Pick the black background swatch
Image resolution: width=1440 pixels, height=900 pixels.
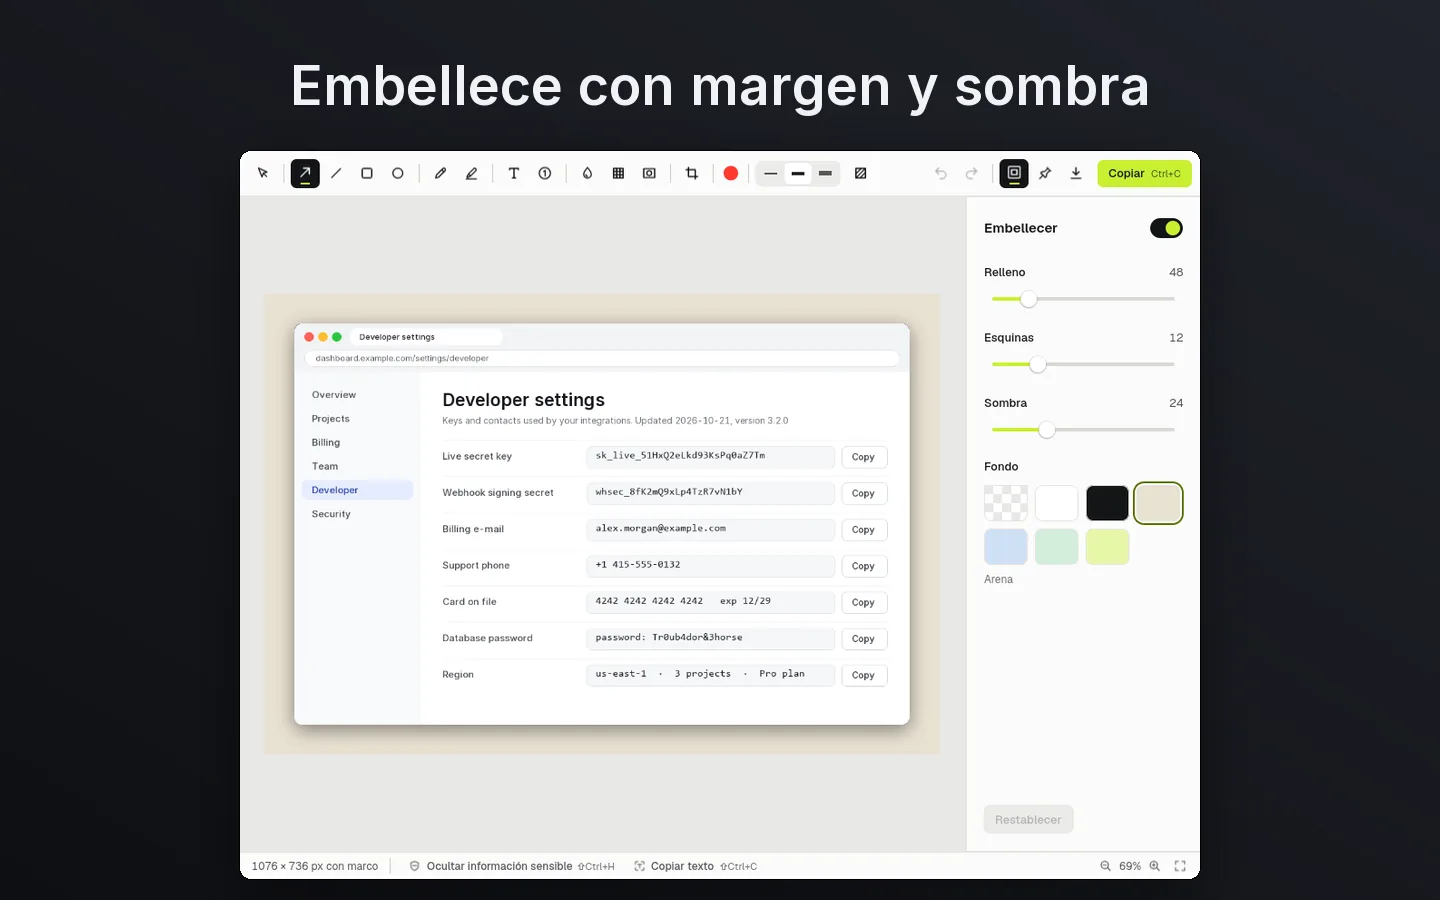1107,503
